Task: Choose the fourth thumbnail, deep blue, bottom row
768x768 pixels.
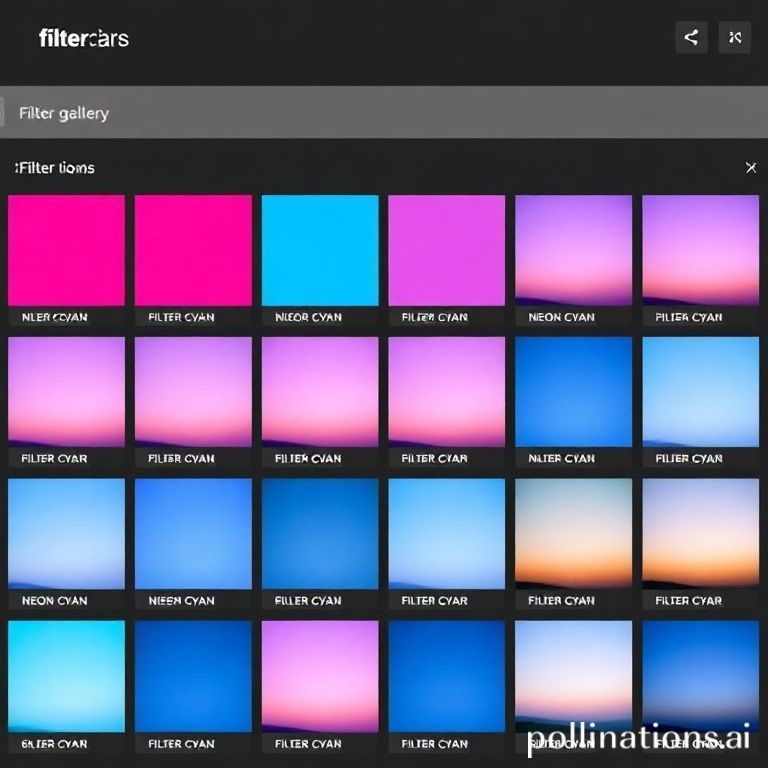Action: 447,676
